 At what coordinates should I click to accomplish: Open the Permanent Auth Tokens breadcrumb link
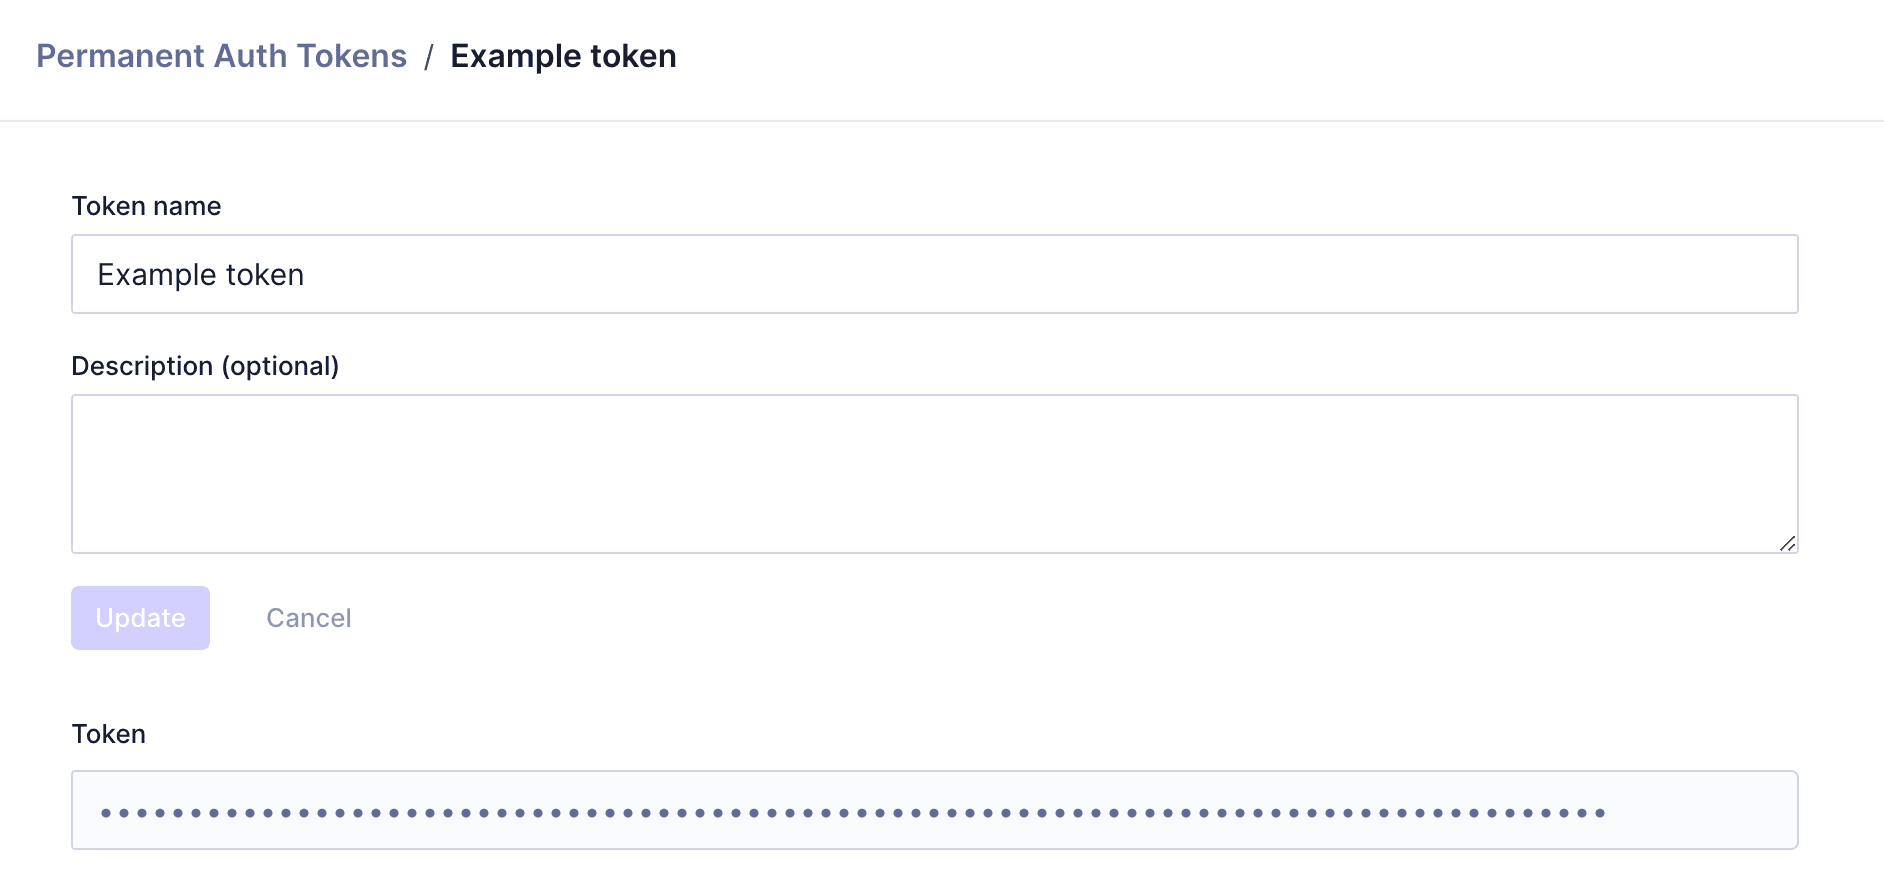click(221, 56)
